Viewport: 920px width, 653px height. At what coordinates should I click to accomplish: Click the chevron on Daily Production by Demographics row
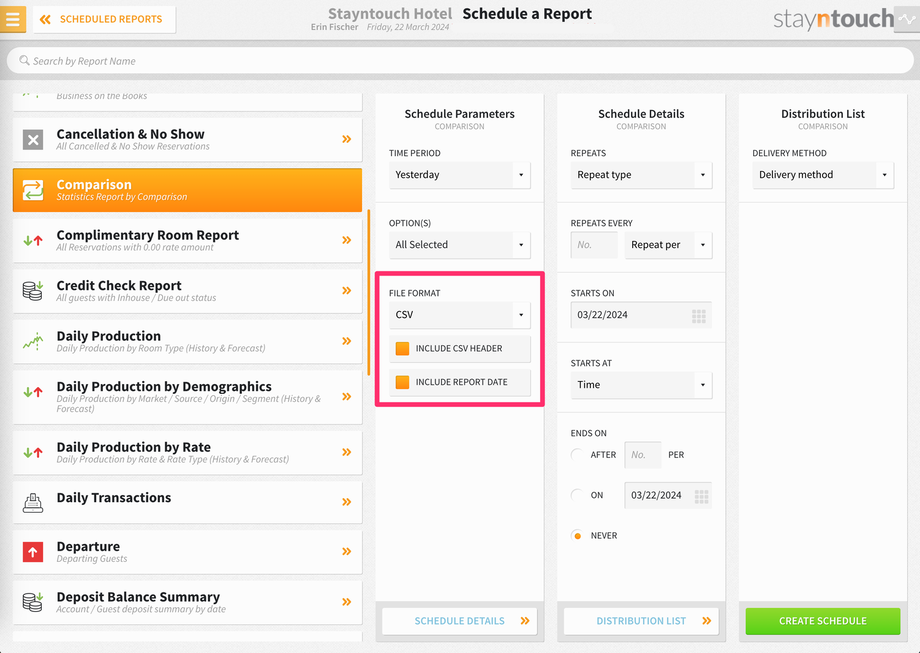point(347,397)
